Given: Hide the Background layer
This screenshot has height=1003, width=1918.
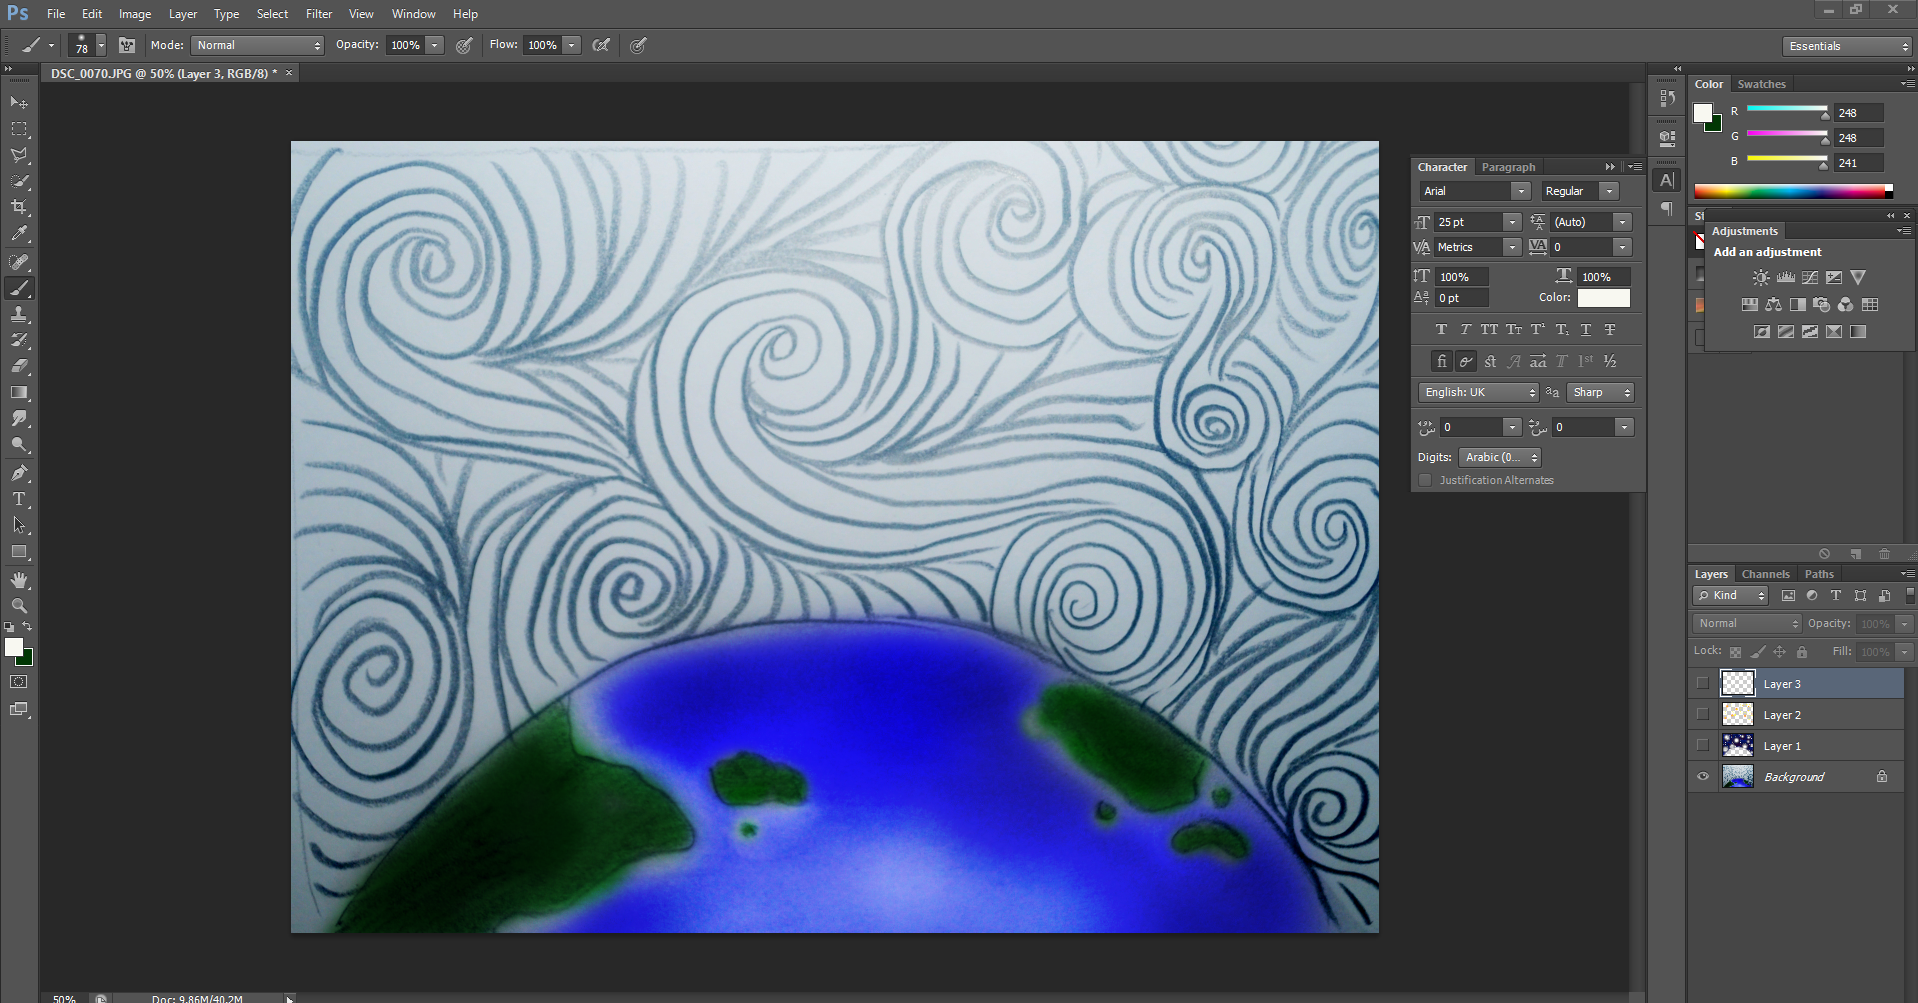Looking at the screenshot, I should pyautogui.click(x=1703, y=777).
